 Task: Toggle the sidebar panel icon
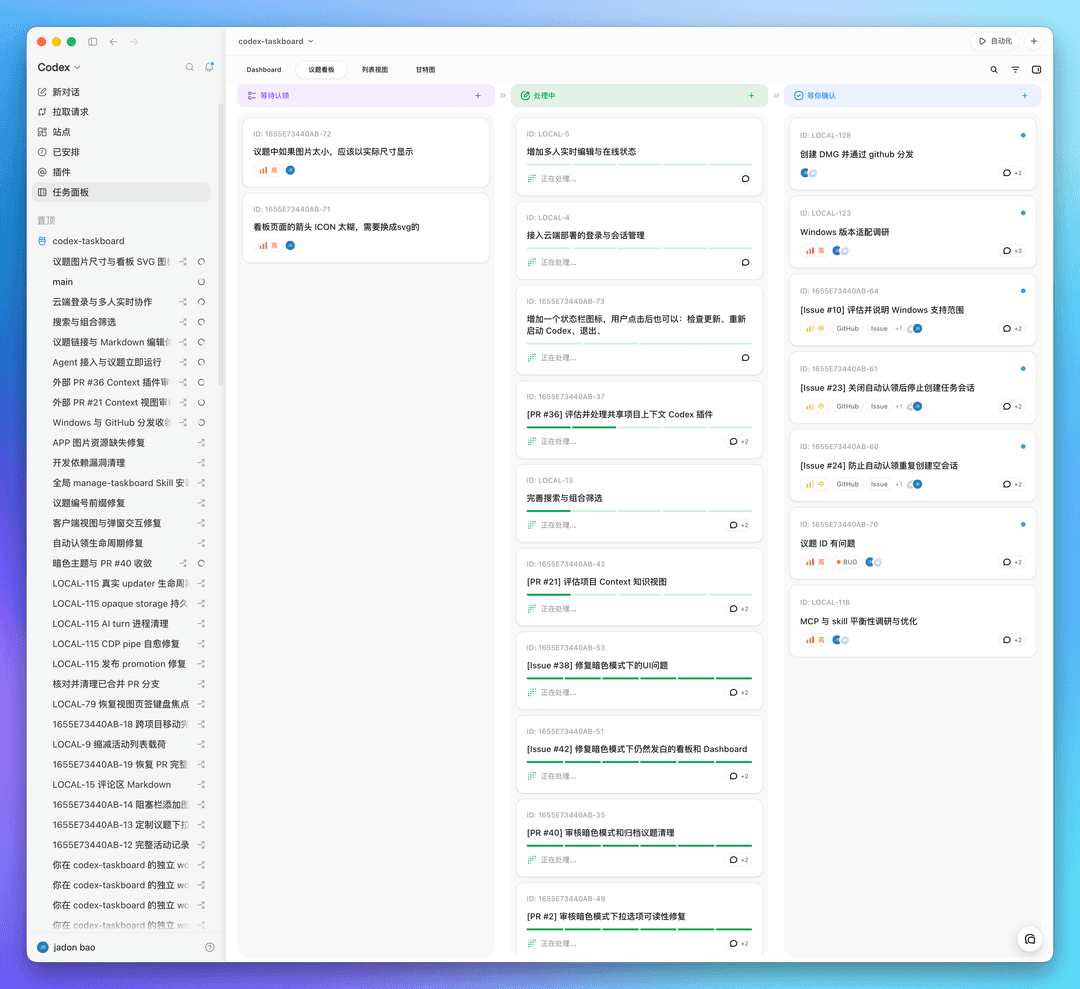[x=92, y=41]
